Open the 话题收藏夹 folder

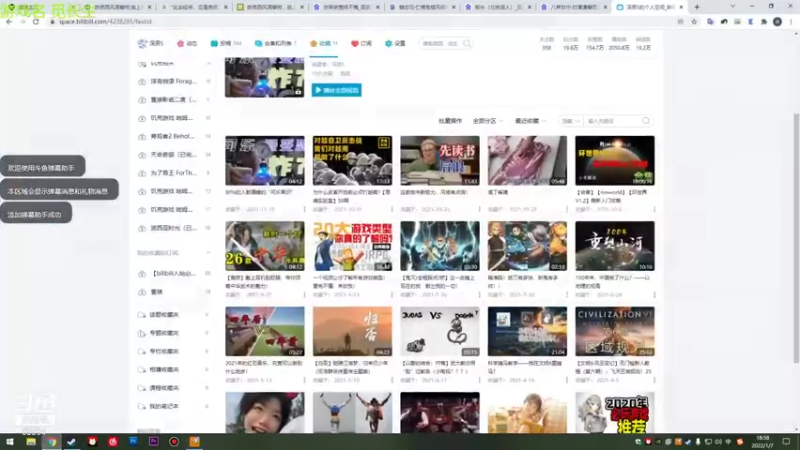(174, 315)
